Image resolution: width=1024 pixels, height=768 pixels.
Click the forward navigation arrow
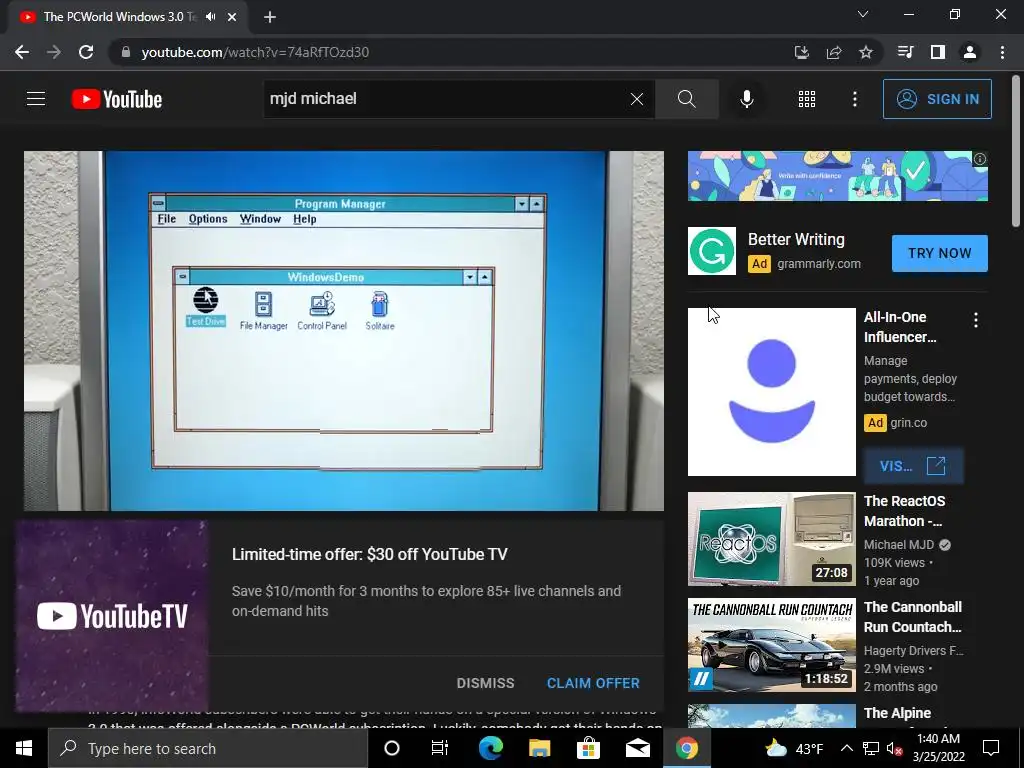click(x=54, y=52)
